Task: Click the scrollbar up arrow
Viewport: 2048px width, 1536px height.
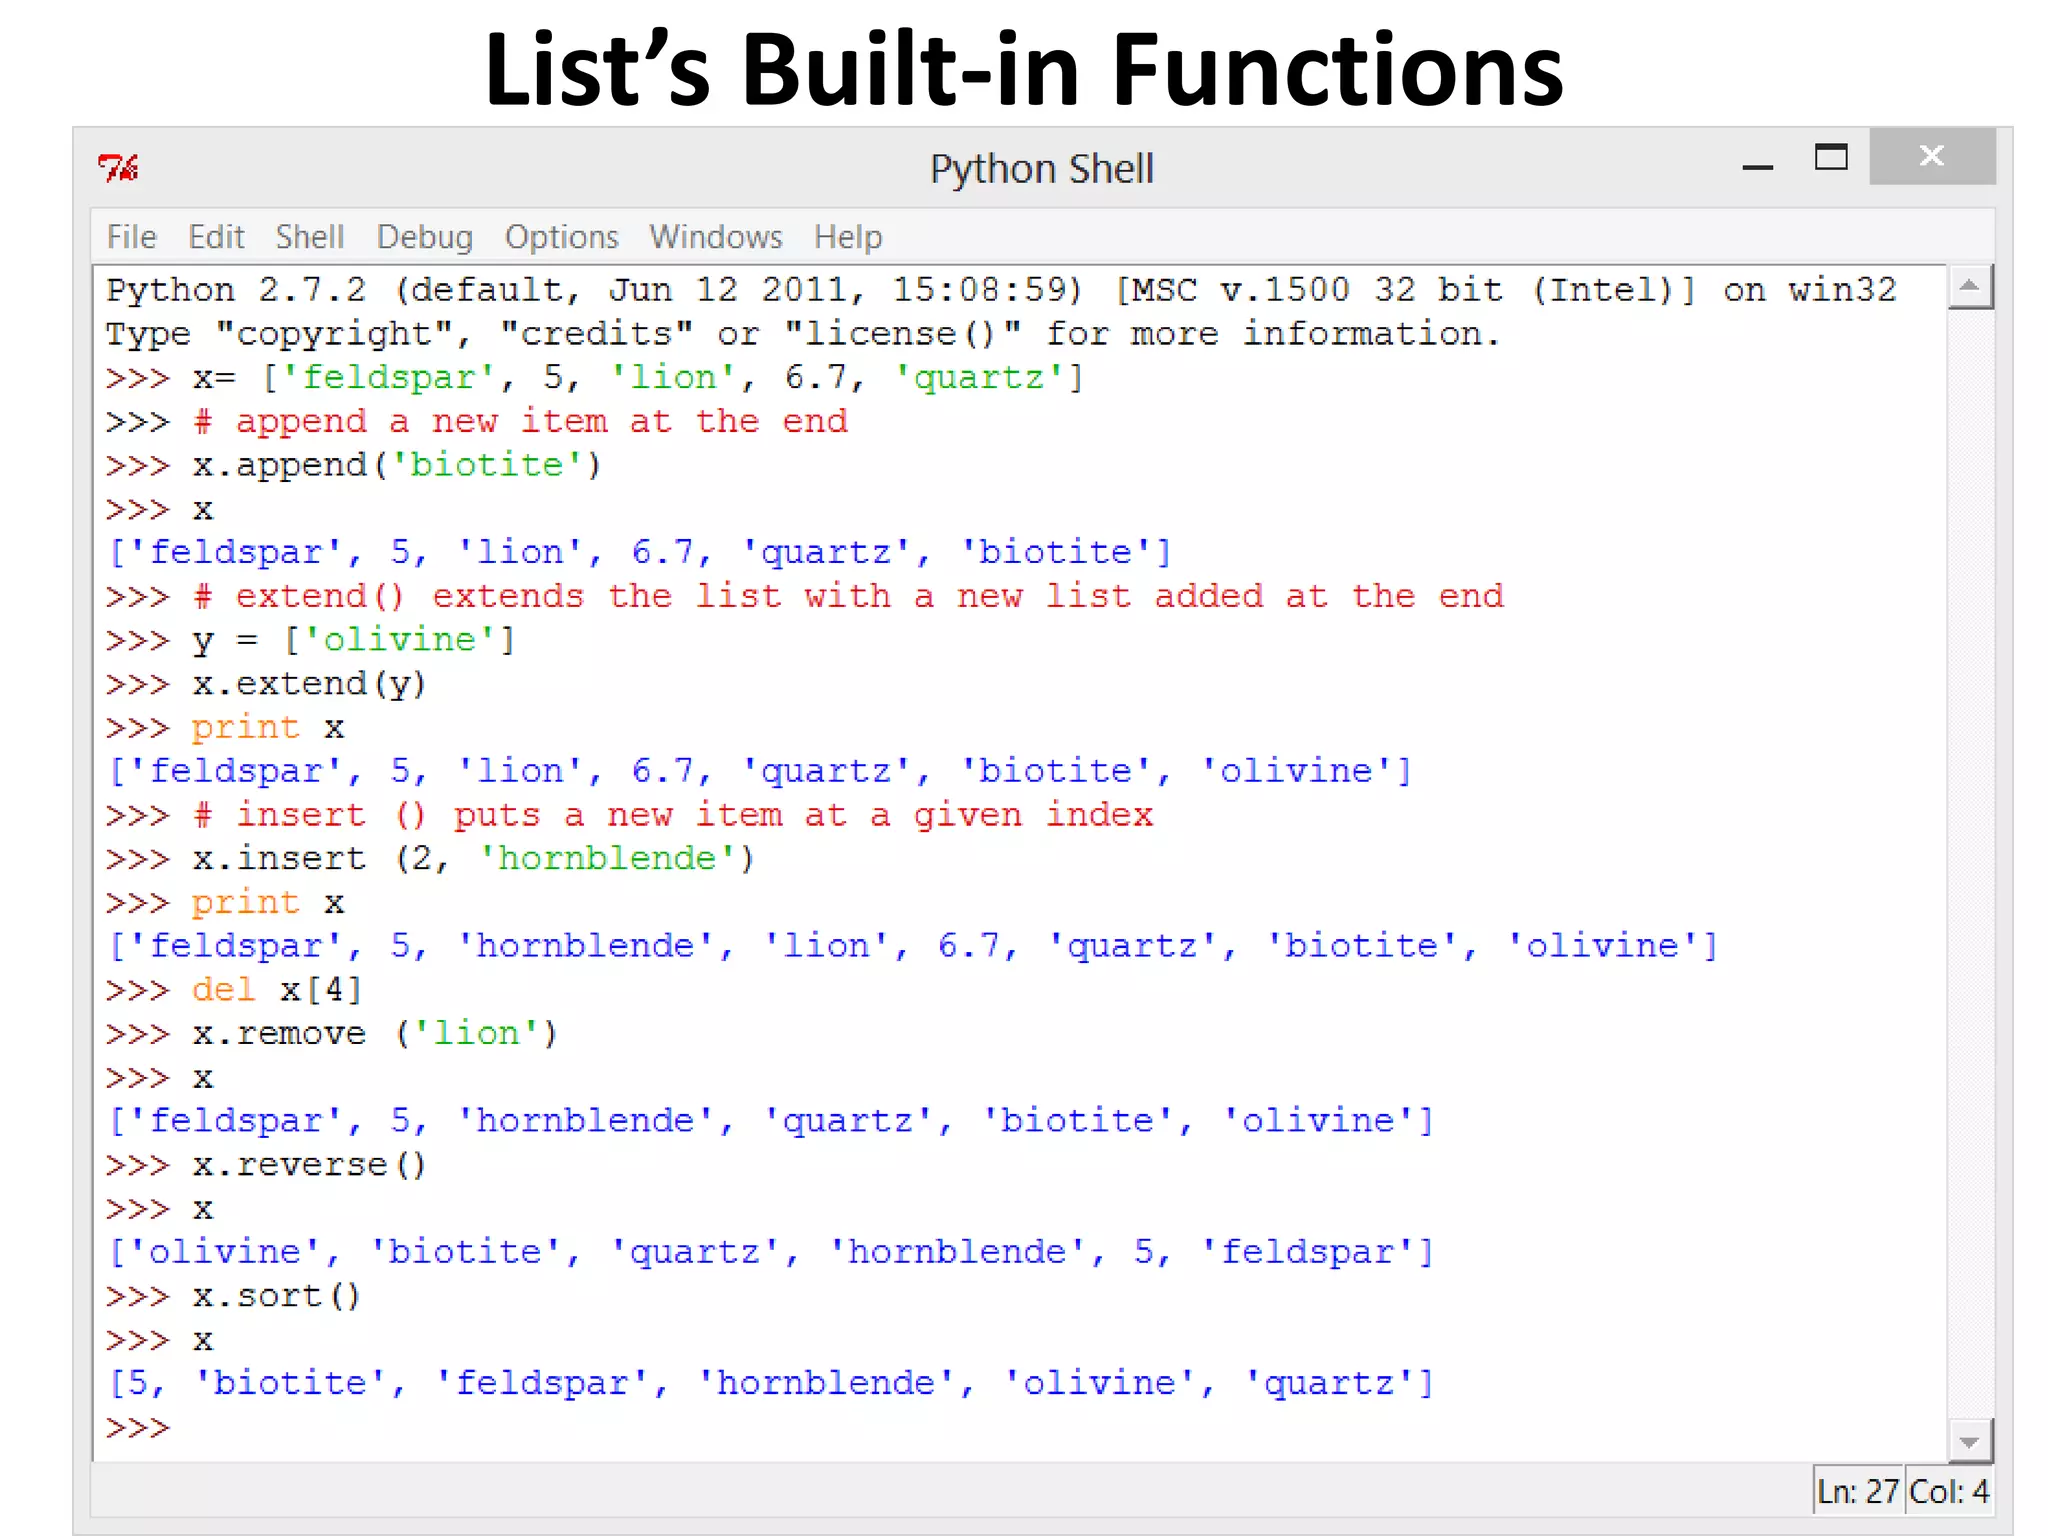Action: point(1969,288)
